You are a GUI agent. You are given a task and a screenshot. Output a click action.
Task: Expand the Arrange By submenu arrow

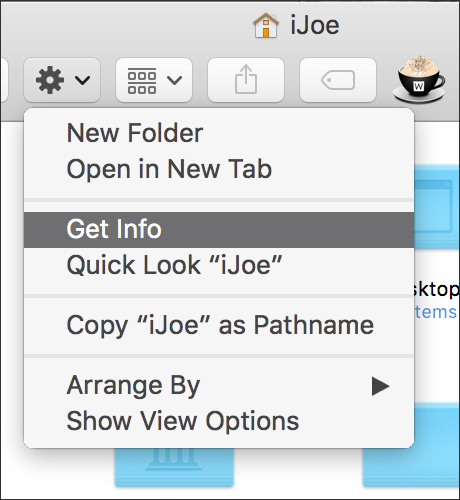coord(380,386)
